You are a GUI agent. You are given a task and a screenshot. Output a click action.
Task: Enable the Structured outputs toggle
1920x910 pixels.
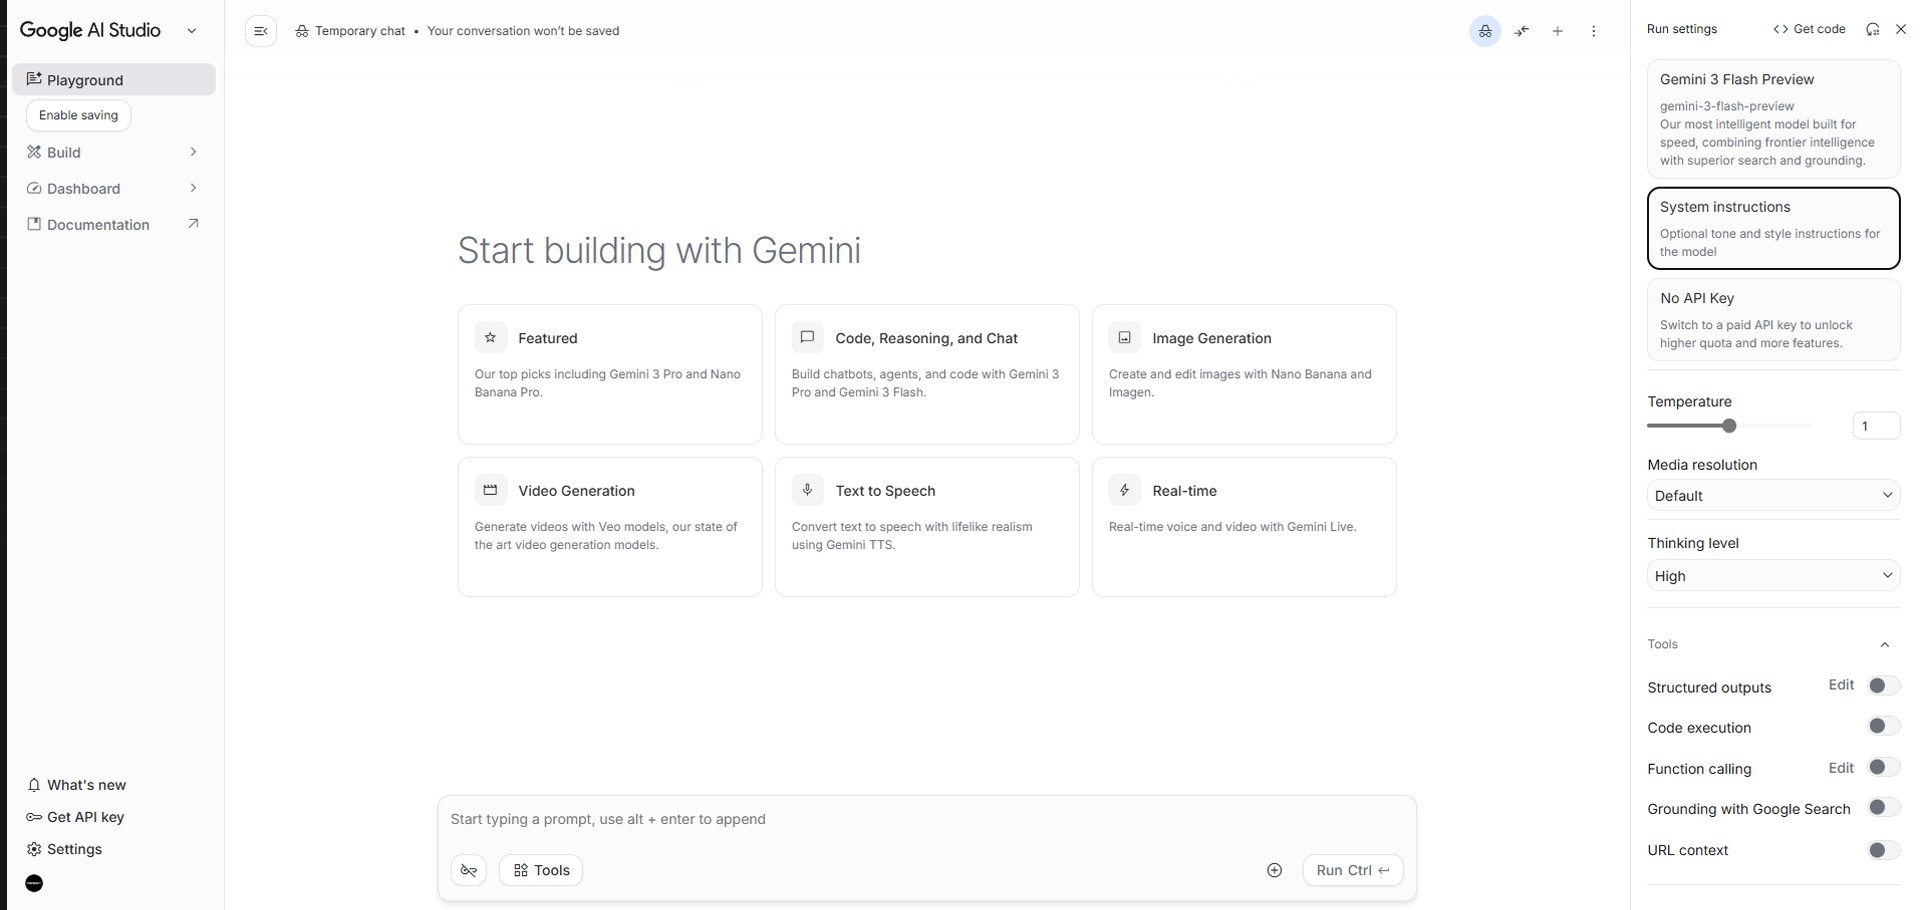pyautogui.click(x=1883, y=686)
